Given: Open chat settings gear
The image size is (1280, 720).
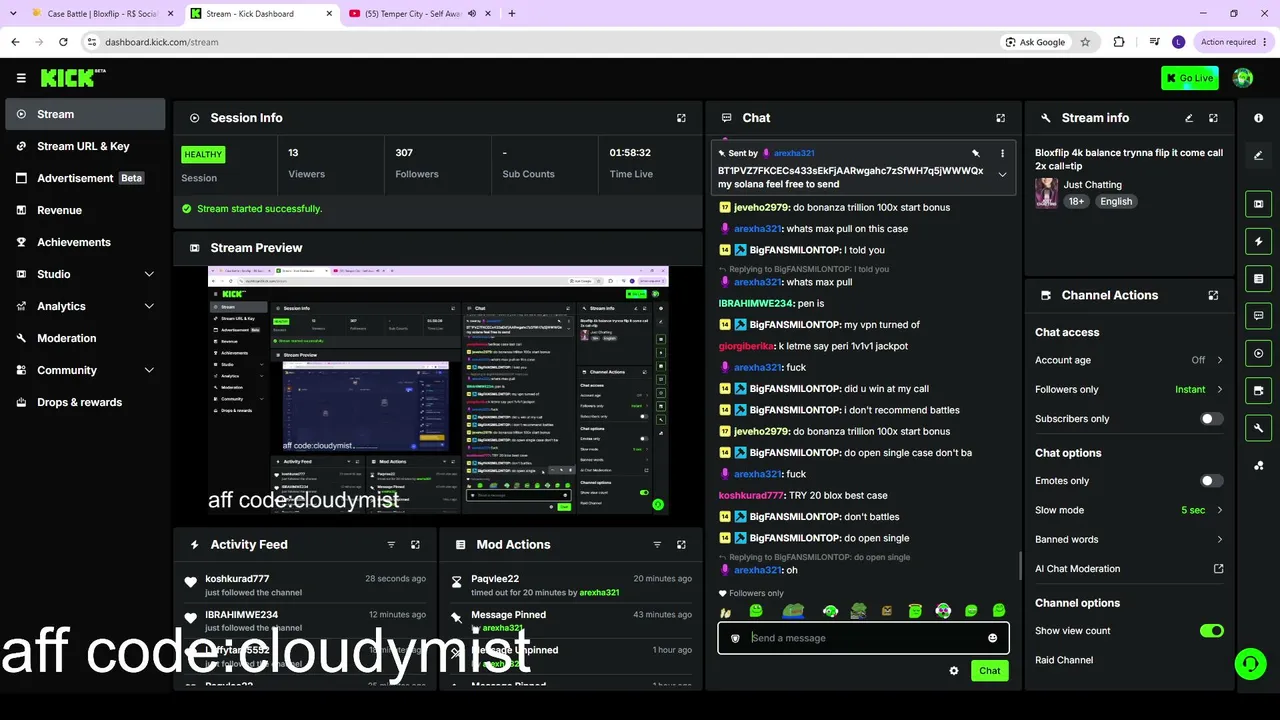Looking at the screenshot, I should pyautogui.click(x=954, y=671).
